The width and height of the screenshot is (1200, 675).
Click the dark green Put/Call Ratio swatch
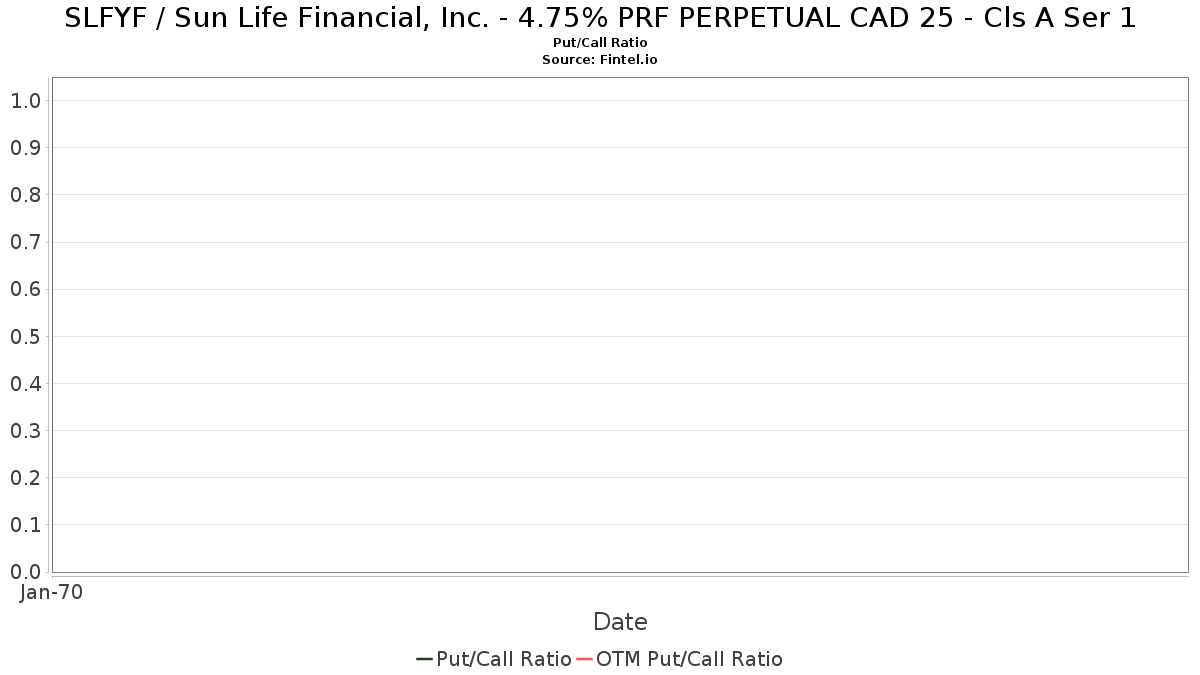[x=424, y=659]
